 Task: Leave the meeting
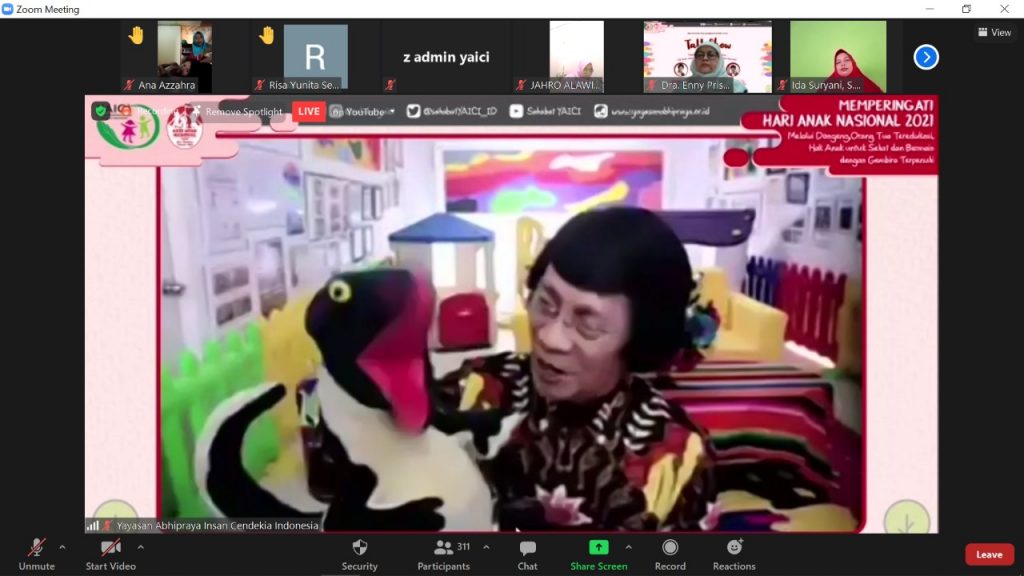[989, 555]
